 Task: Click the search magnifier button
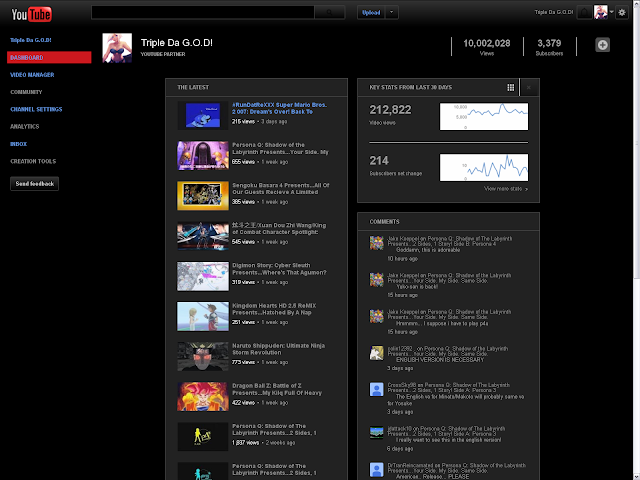click(330, 12)
